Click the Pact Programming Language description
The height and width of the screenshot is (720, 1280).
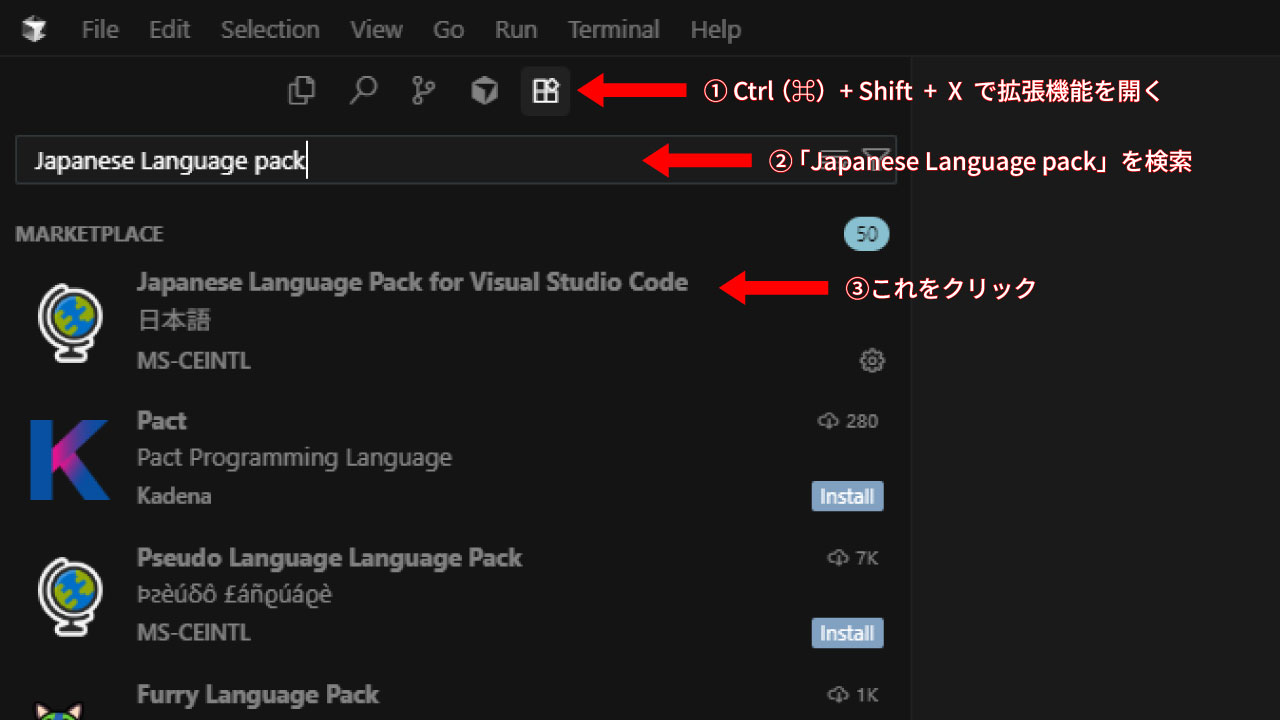click(x=294, y=458)
